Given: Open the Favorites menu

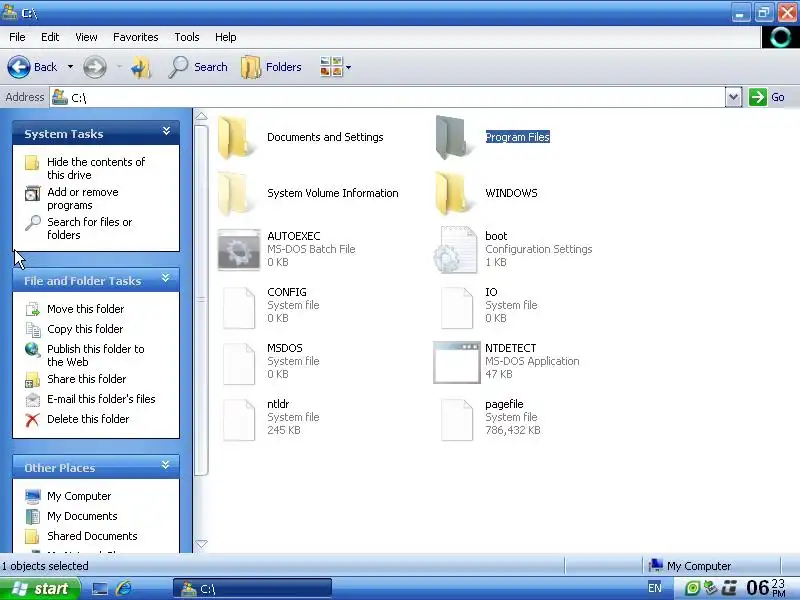Looking at the screenshot, I should pos(136,37).
